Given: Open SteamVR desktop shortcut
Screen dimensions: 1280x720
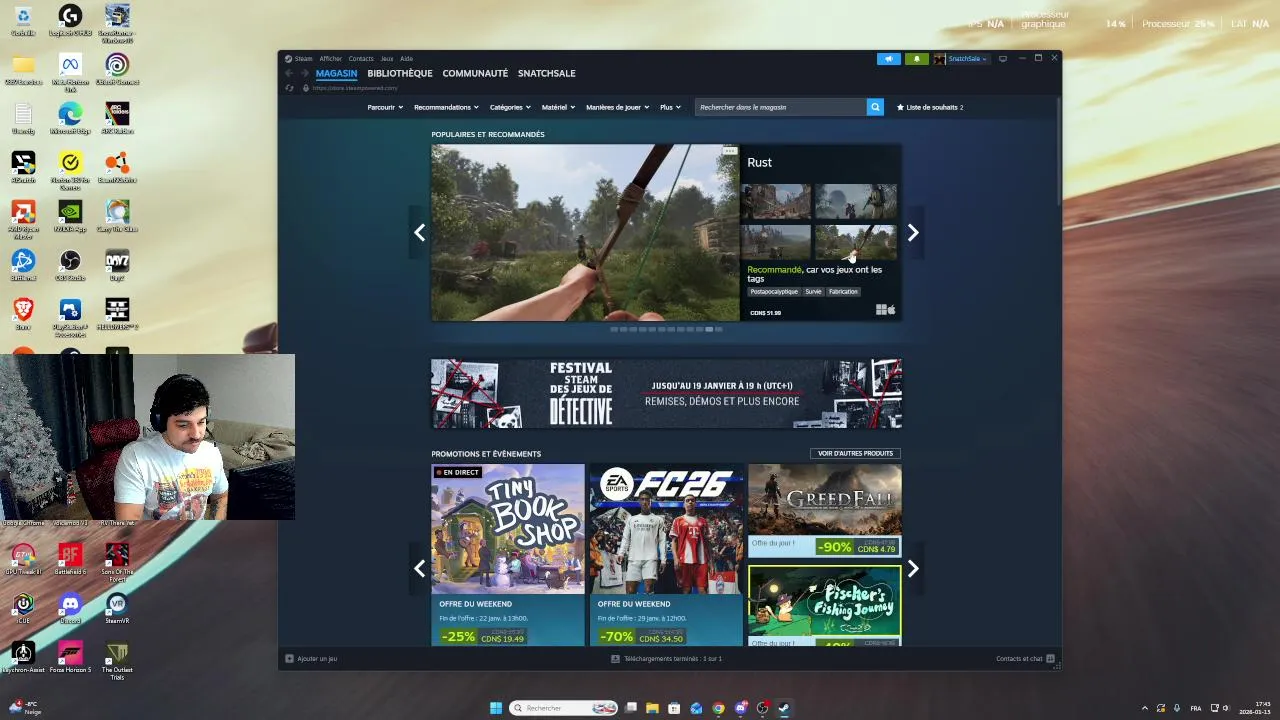Looking at the screenshot, I should 117,608.
